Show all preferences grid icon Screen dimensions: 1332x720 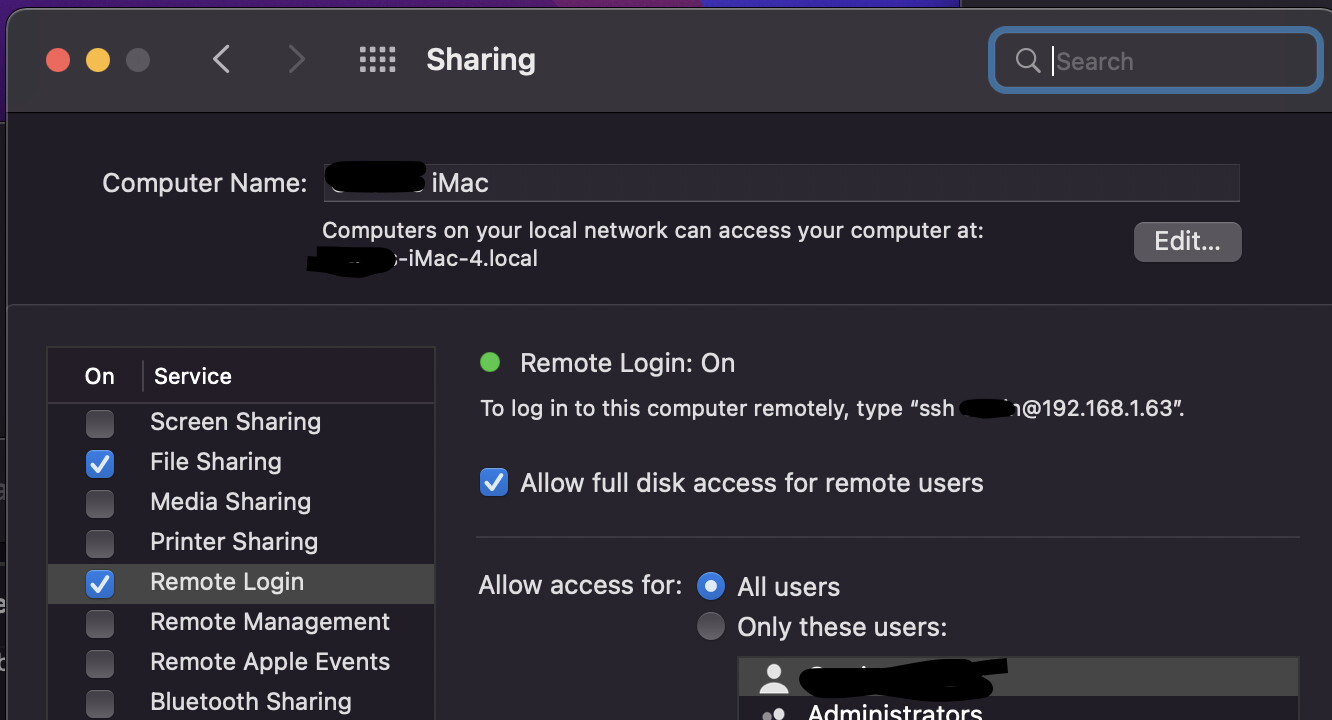pos(377,60)
